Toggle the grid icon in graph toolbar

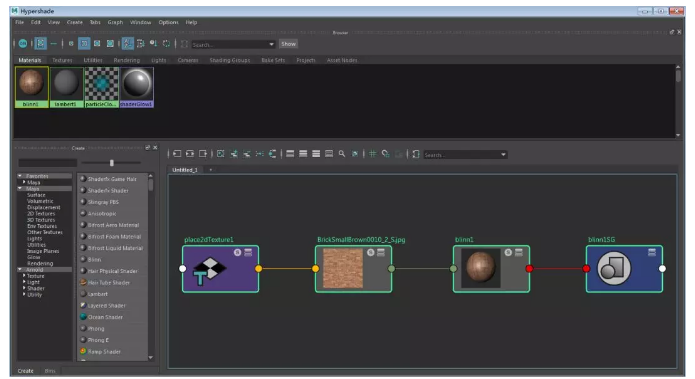(373, 154)
